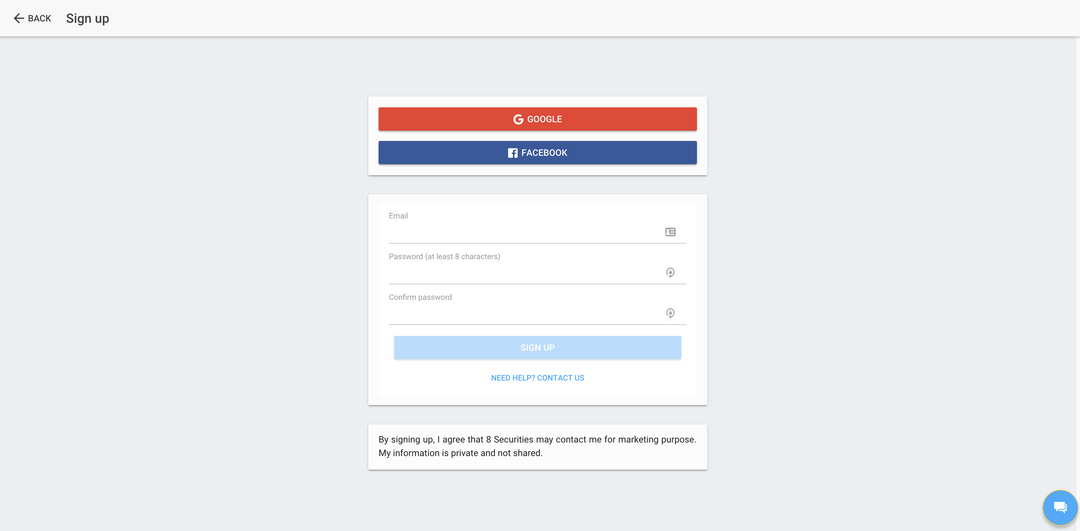Screen dimensions: 1080x531
Task: Click the contact card icon in Email field
Action: 670,232
